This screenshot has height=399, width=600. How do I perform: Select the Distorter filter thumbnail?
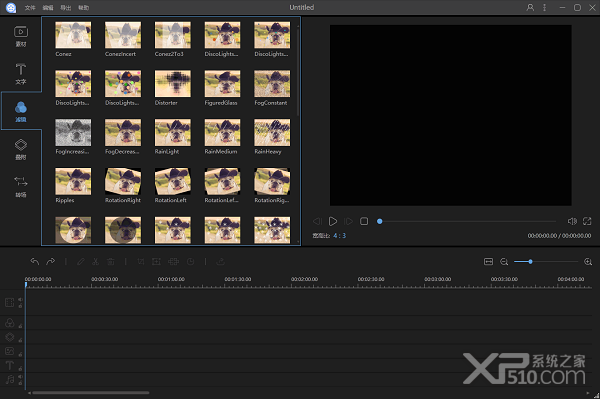[x=173, y=83]
